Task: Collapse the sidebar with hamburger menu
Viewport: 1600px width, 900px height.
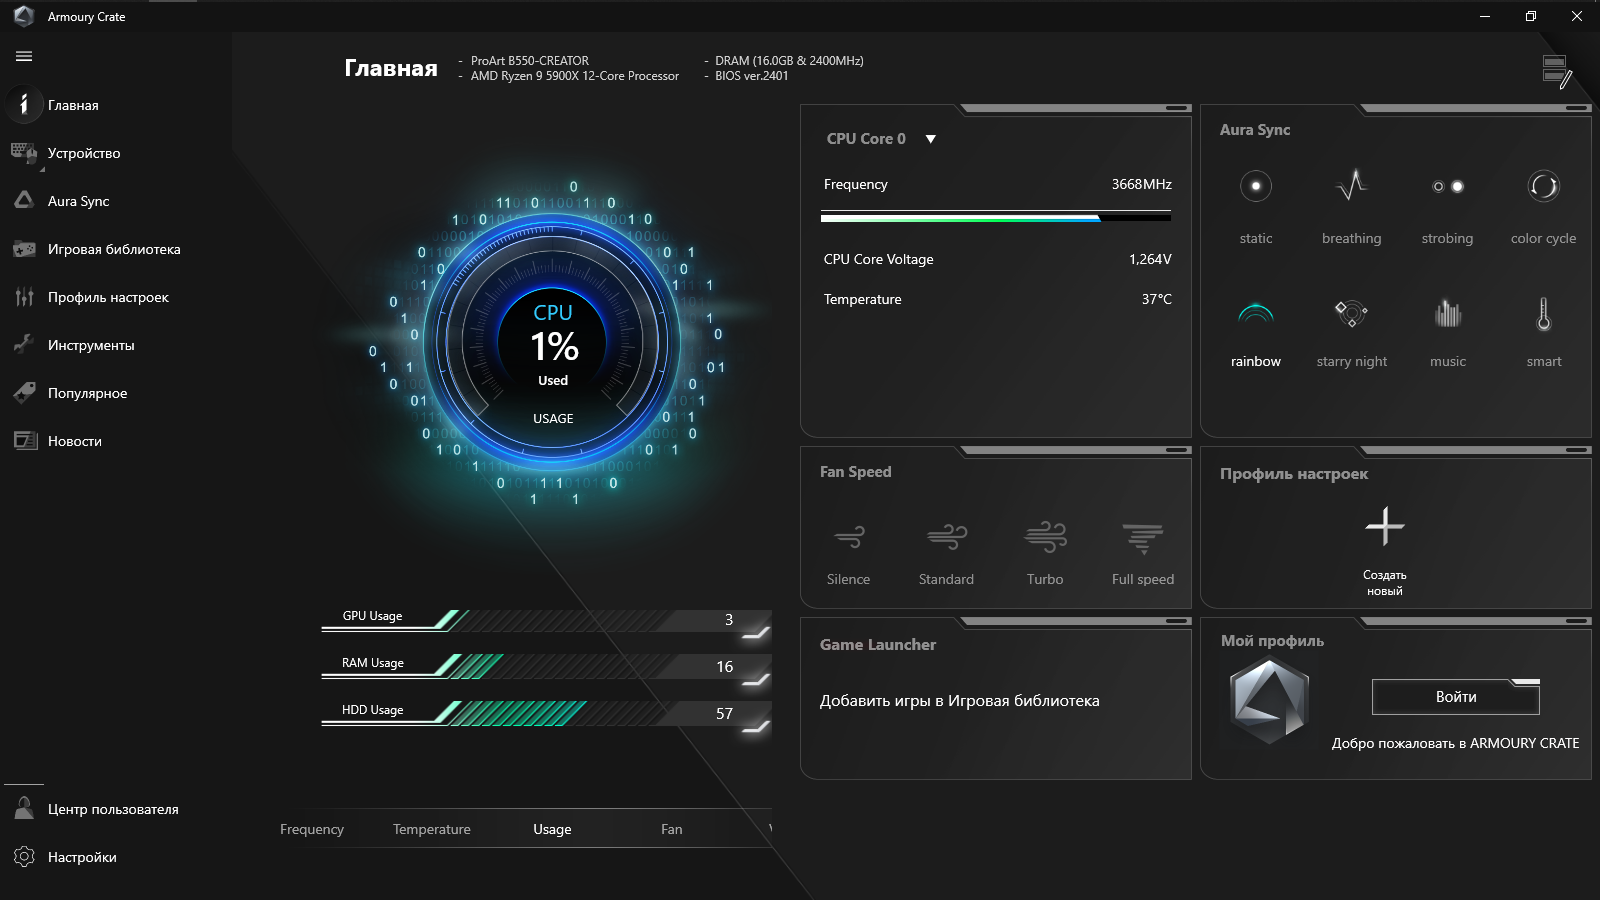Action: tap(23, 57)
